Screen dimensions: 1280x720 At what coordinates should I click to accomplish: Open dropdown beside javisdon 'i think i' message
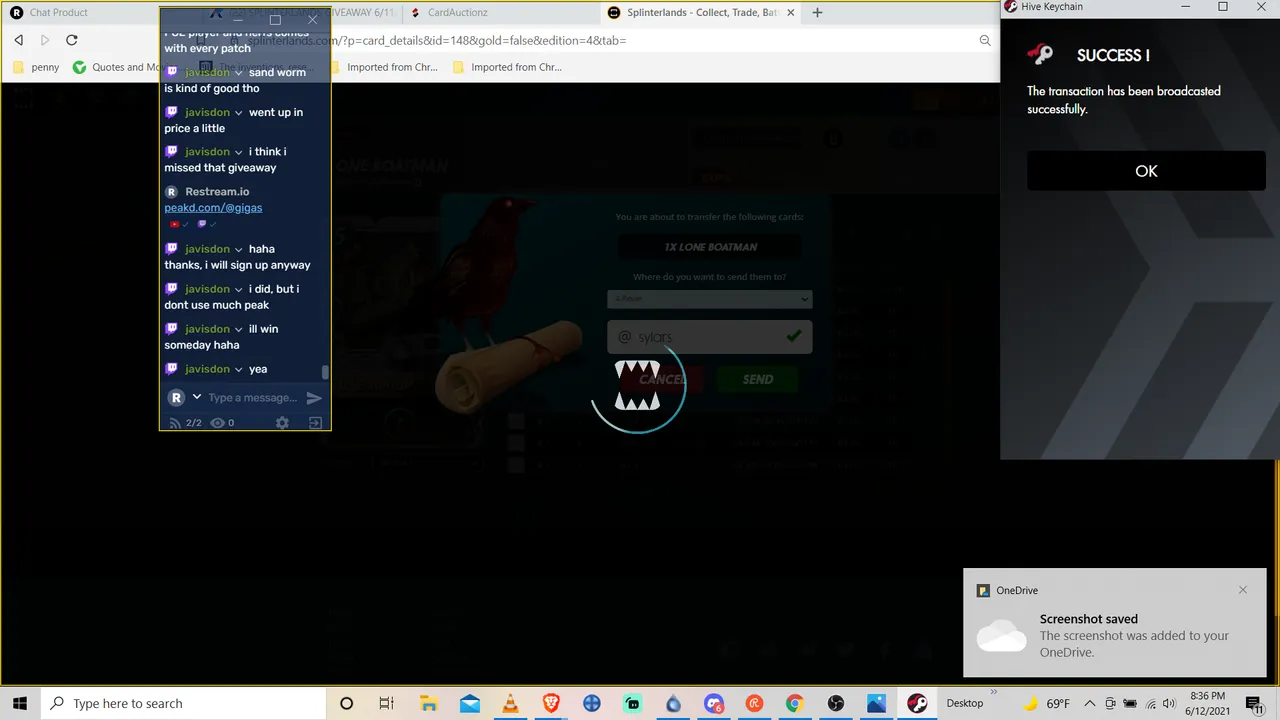click(238, 152)
